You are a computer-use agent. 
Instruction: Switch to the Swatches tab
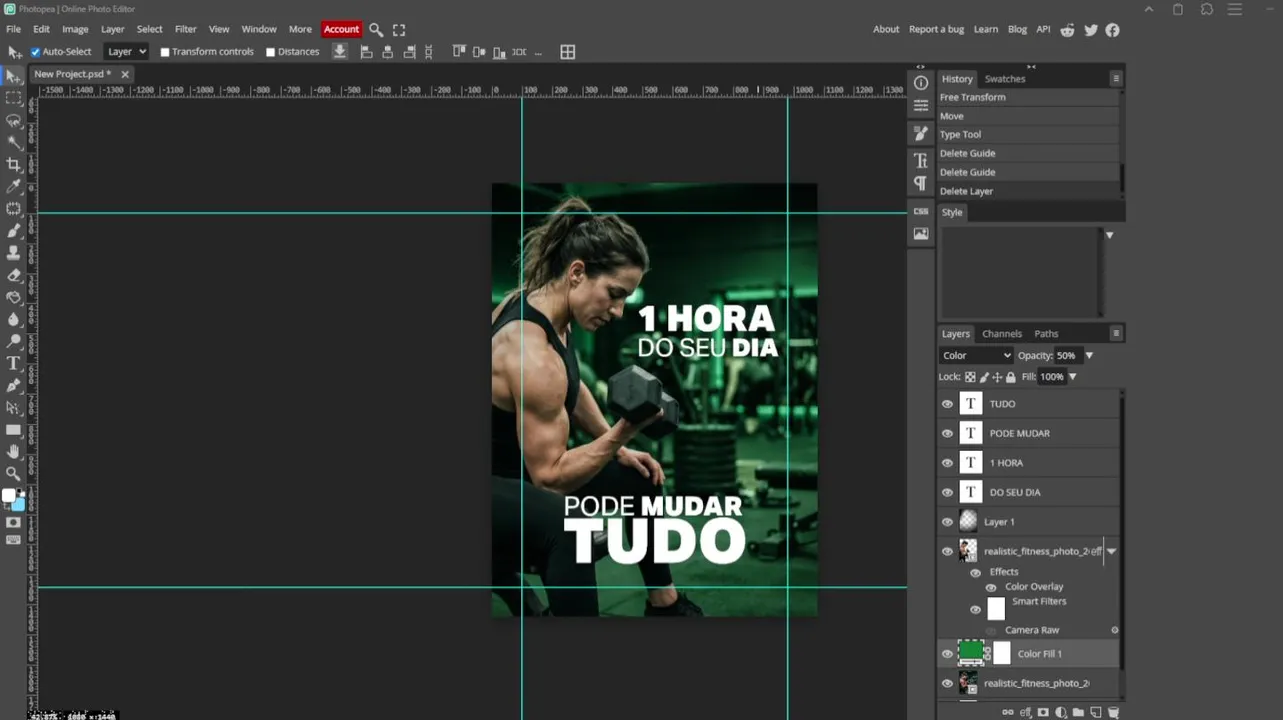pos(1005,79)
